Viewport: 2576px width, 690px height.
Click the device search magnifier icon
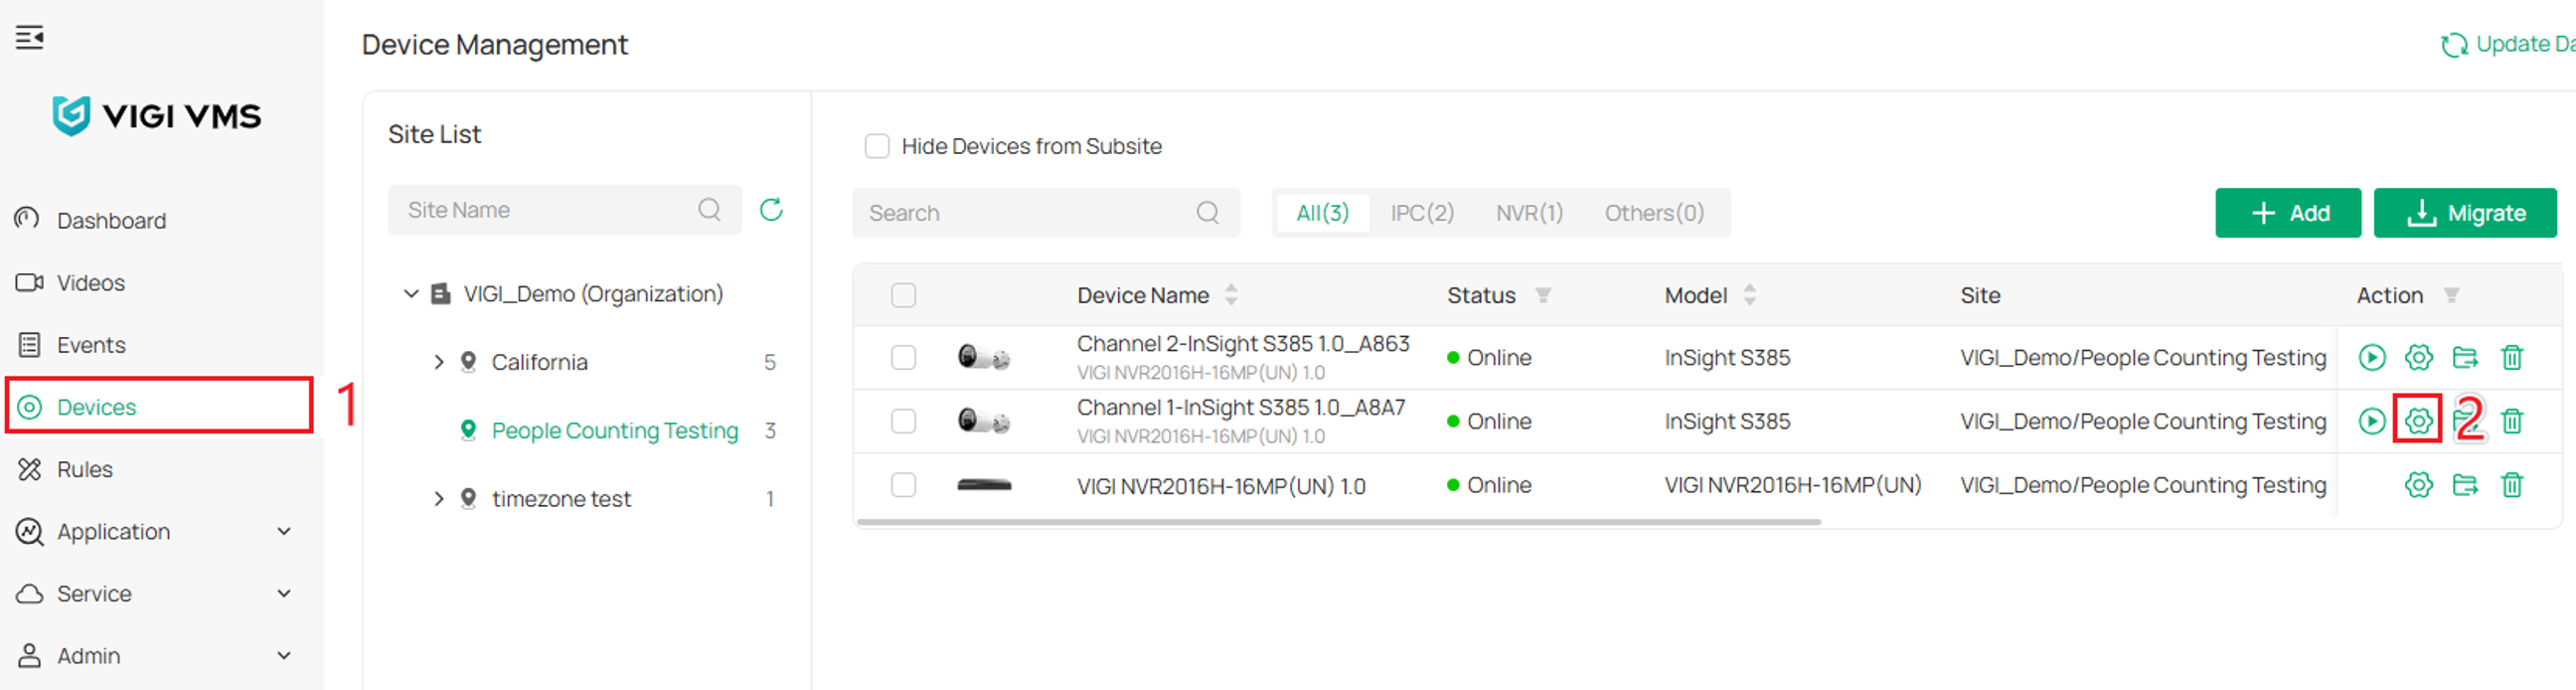click(1208, 213)
